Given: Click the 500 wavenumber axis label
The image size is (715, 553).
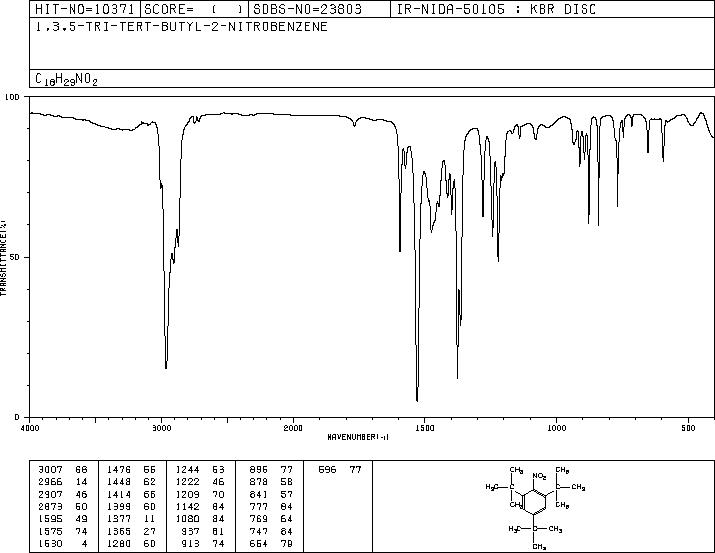Looking at the screenshot, I should pyautogui.click(x=688, y=428).
